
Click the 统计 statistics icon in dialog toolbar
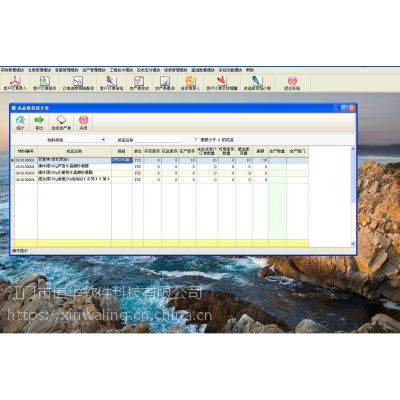click(x=20, y=122)
